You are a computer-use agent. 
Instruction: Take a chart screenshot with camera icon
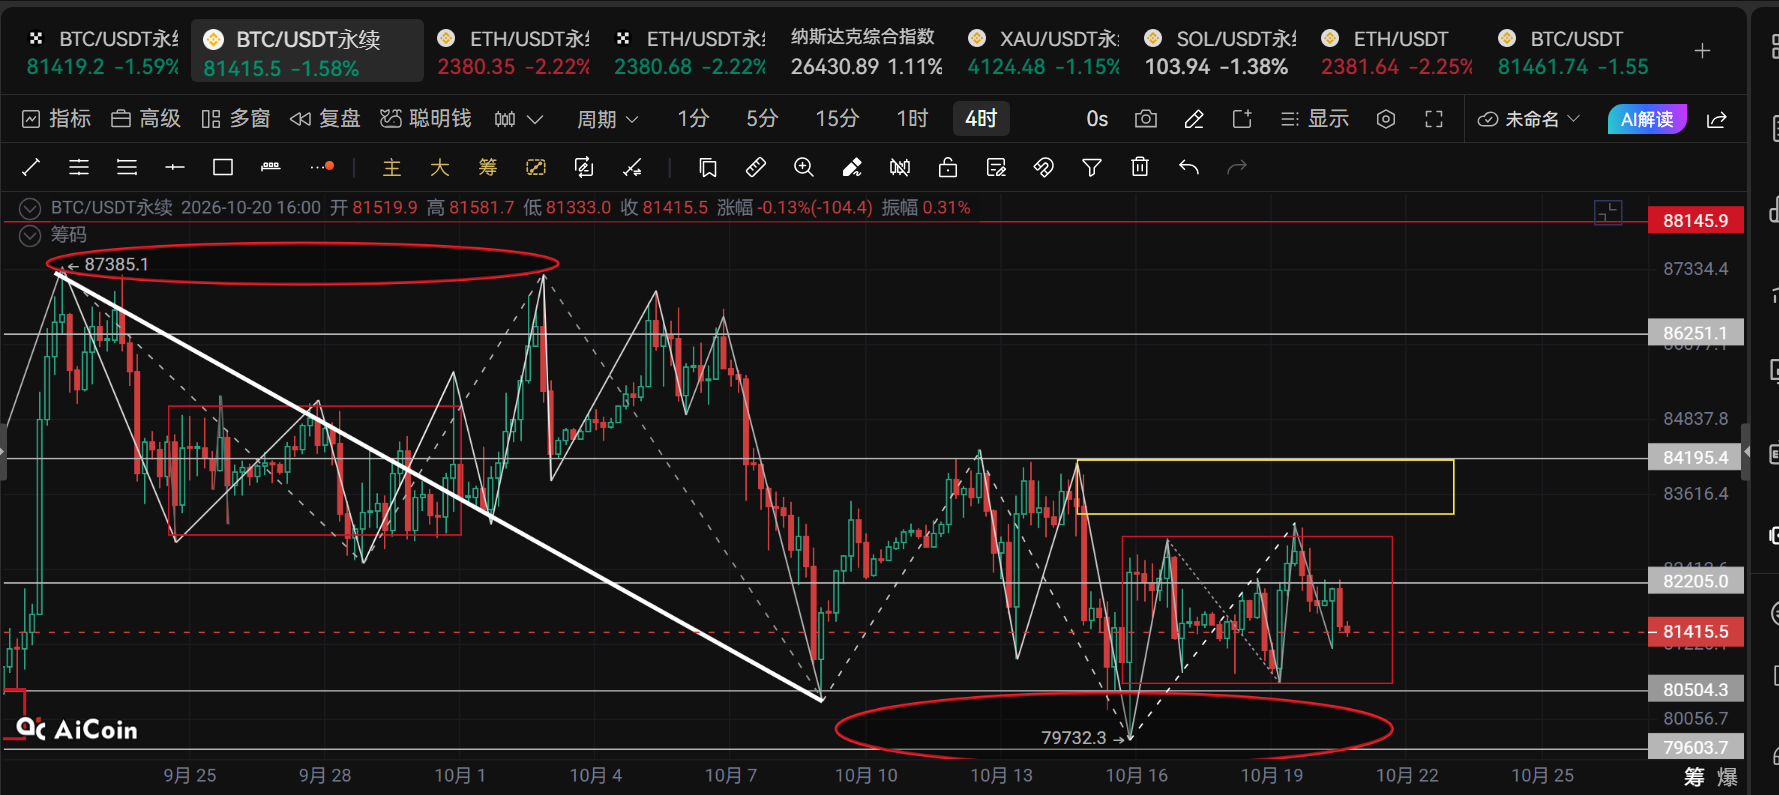1146,119
